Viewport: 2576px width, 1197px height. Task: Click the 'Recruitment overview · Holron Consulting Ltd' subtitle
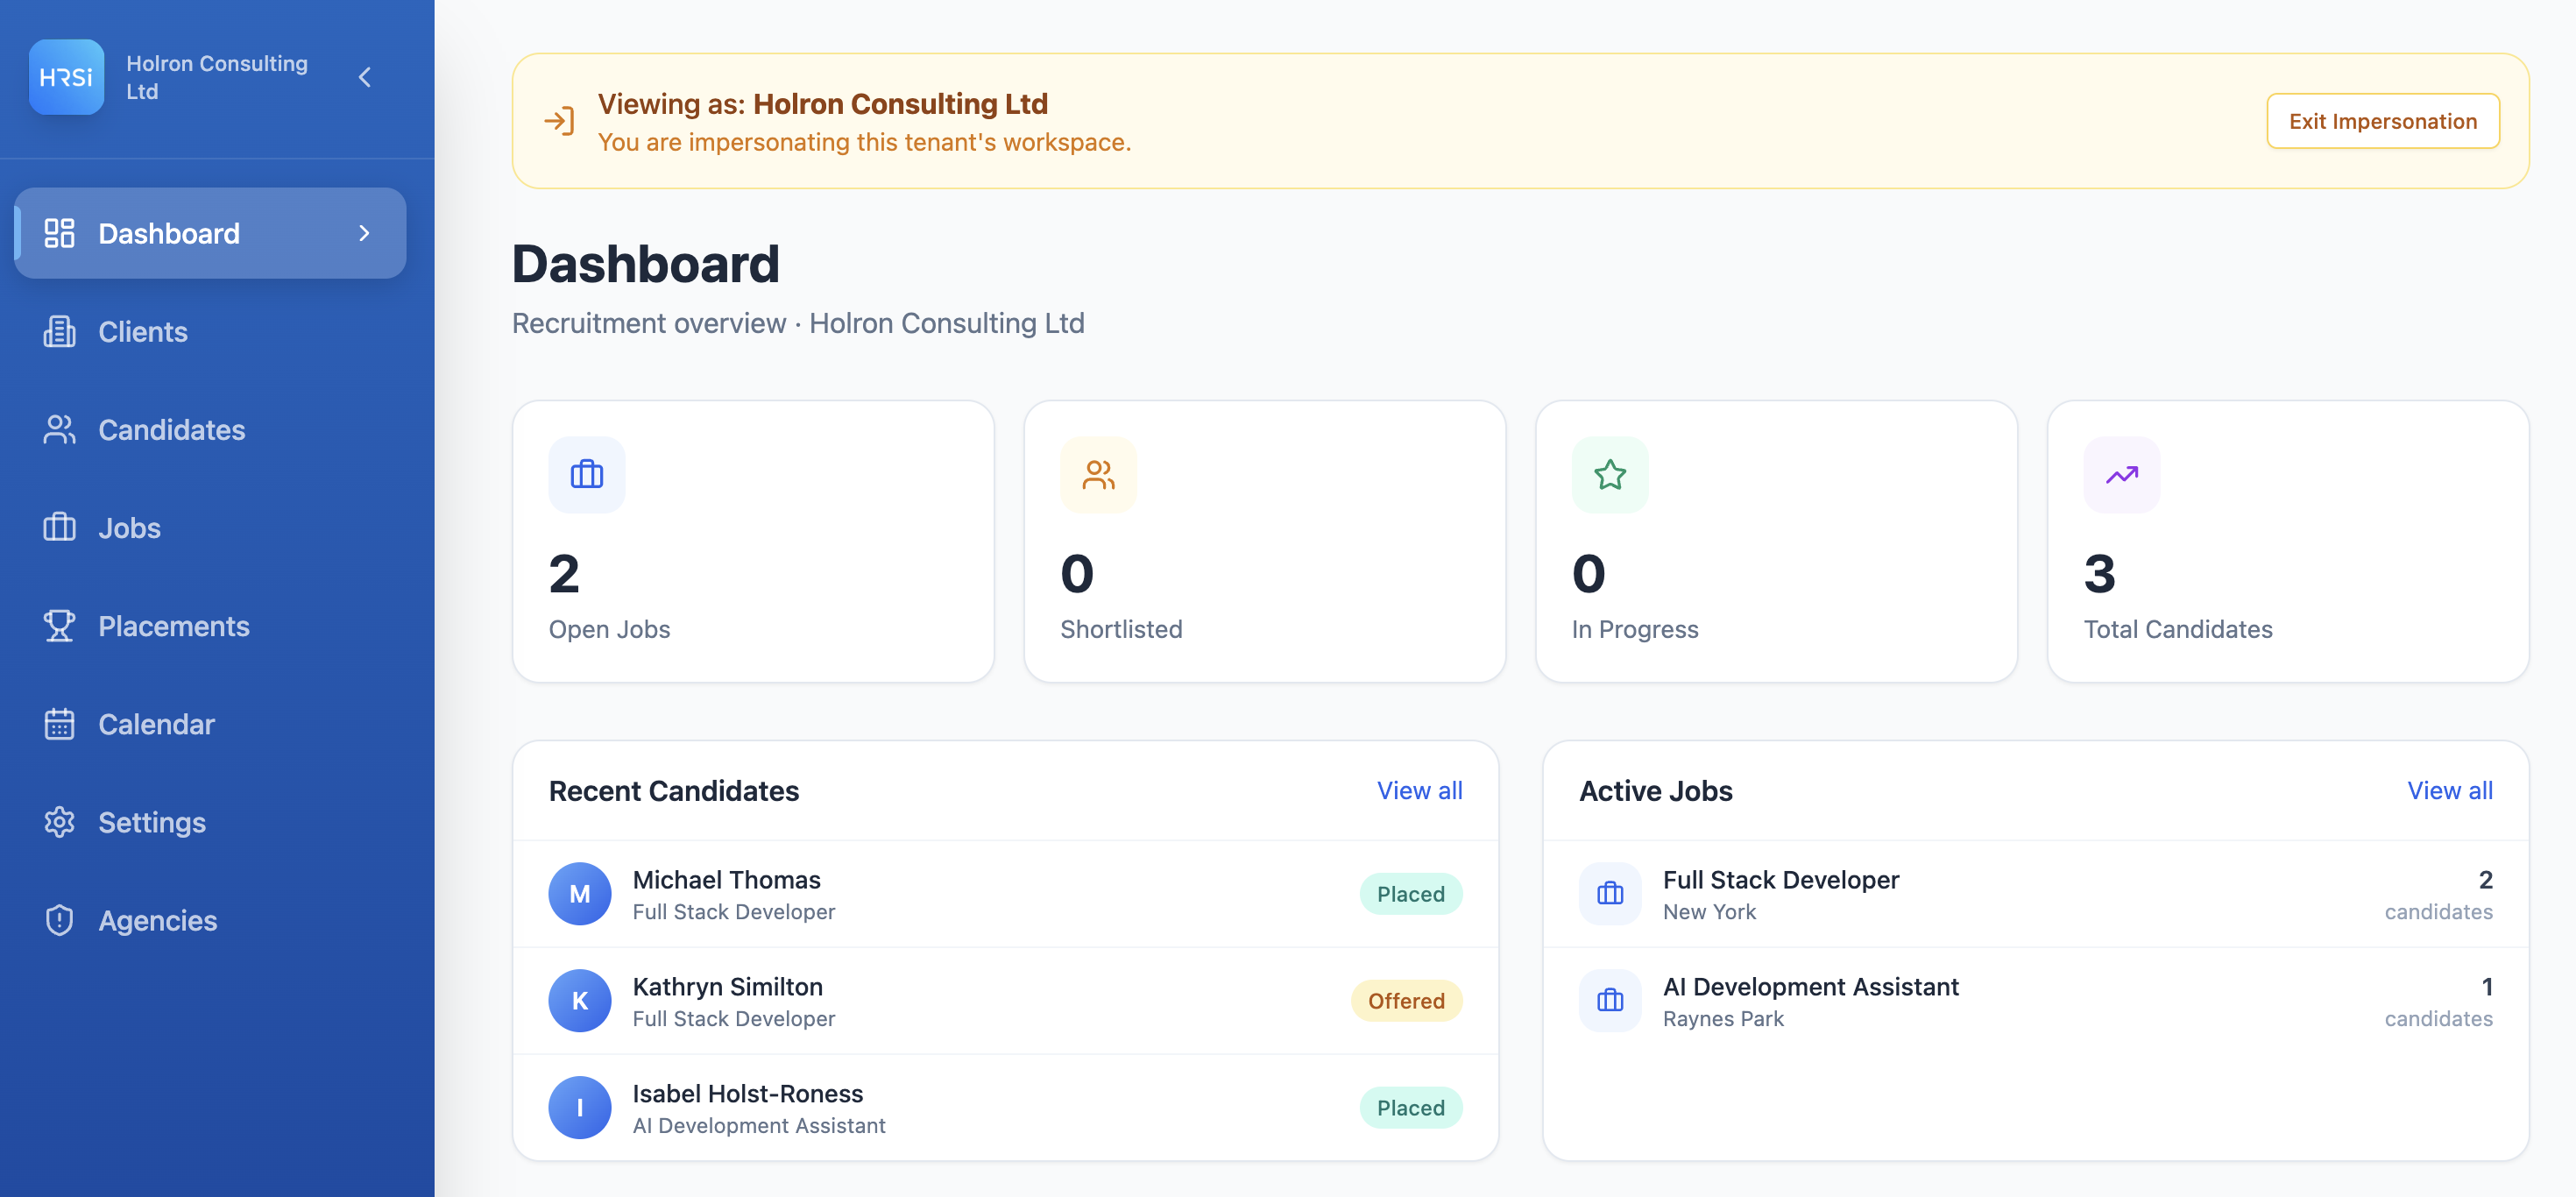[798, 323]
